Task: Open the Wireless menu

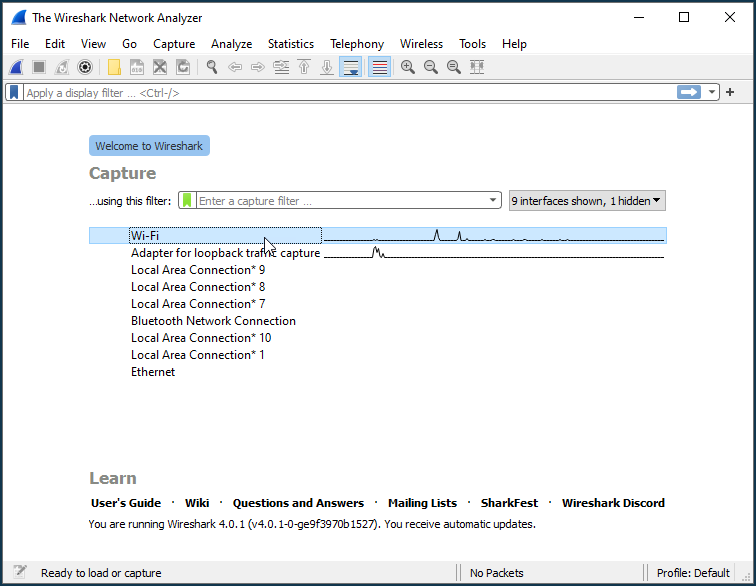Action: click(421, 44)
